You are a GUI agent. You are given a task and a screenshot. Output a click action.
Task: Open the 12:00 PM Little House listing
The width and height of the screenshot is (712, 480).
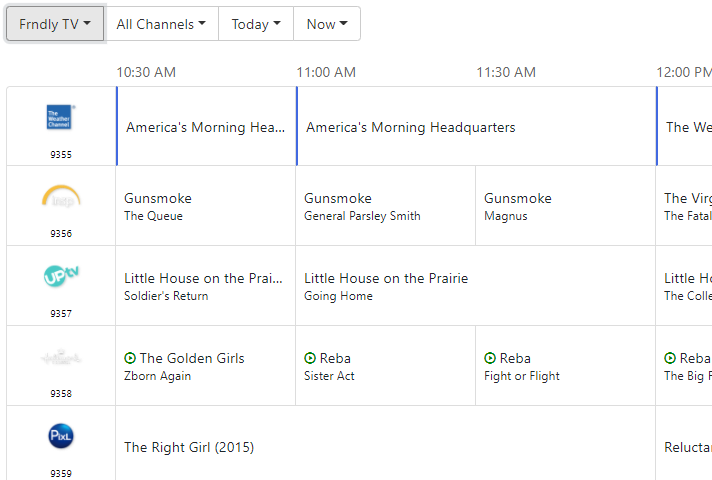[x=684, y=286]
